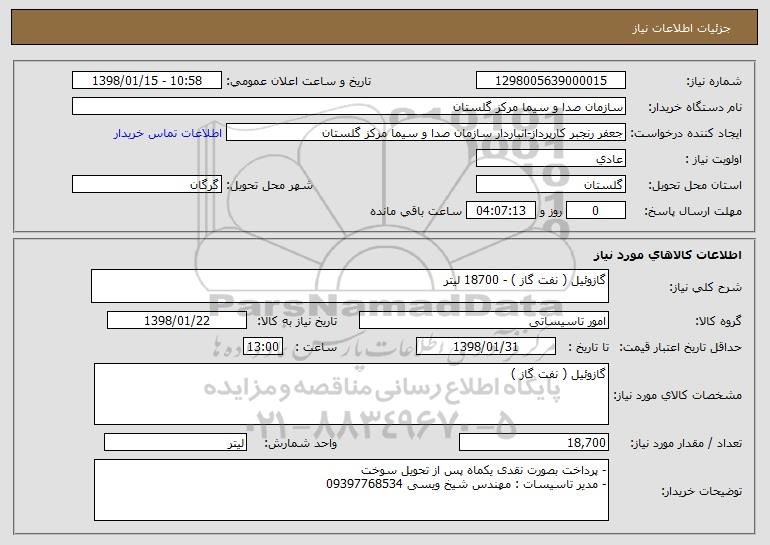Click the label نام دستگاه خریدار

tap(695, 108)
